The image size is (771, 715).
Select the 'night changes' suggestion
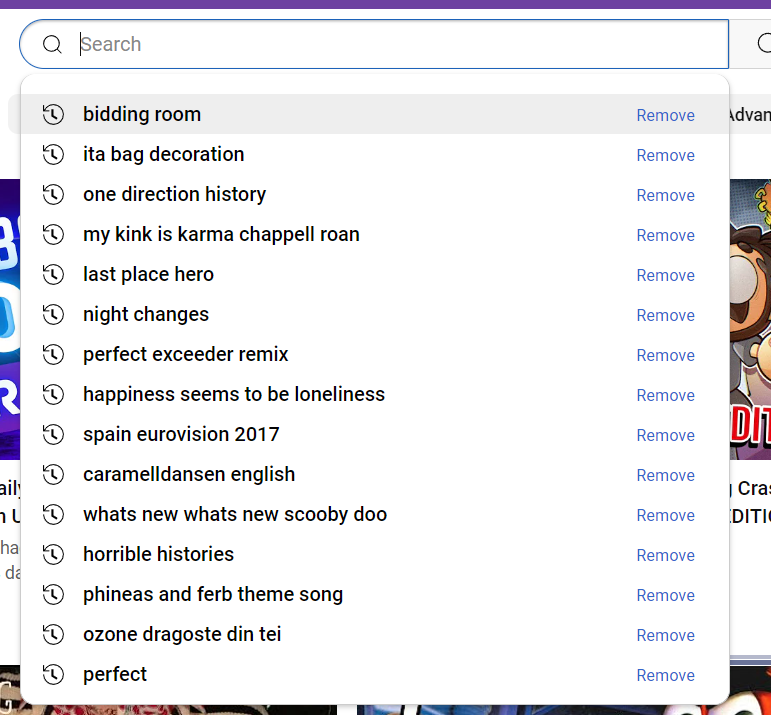375,314
